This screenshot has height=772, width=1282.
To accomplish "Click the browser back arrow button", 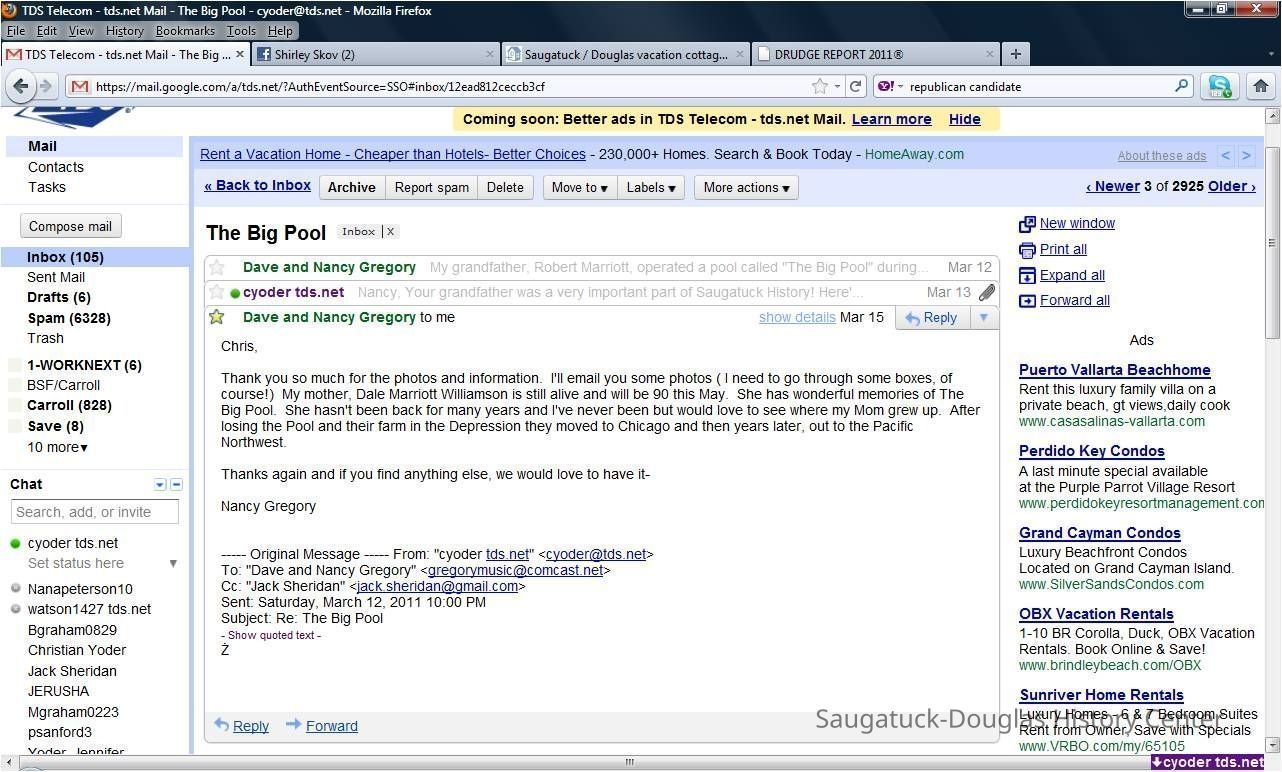I will tap(20, 87).
